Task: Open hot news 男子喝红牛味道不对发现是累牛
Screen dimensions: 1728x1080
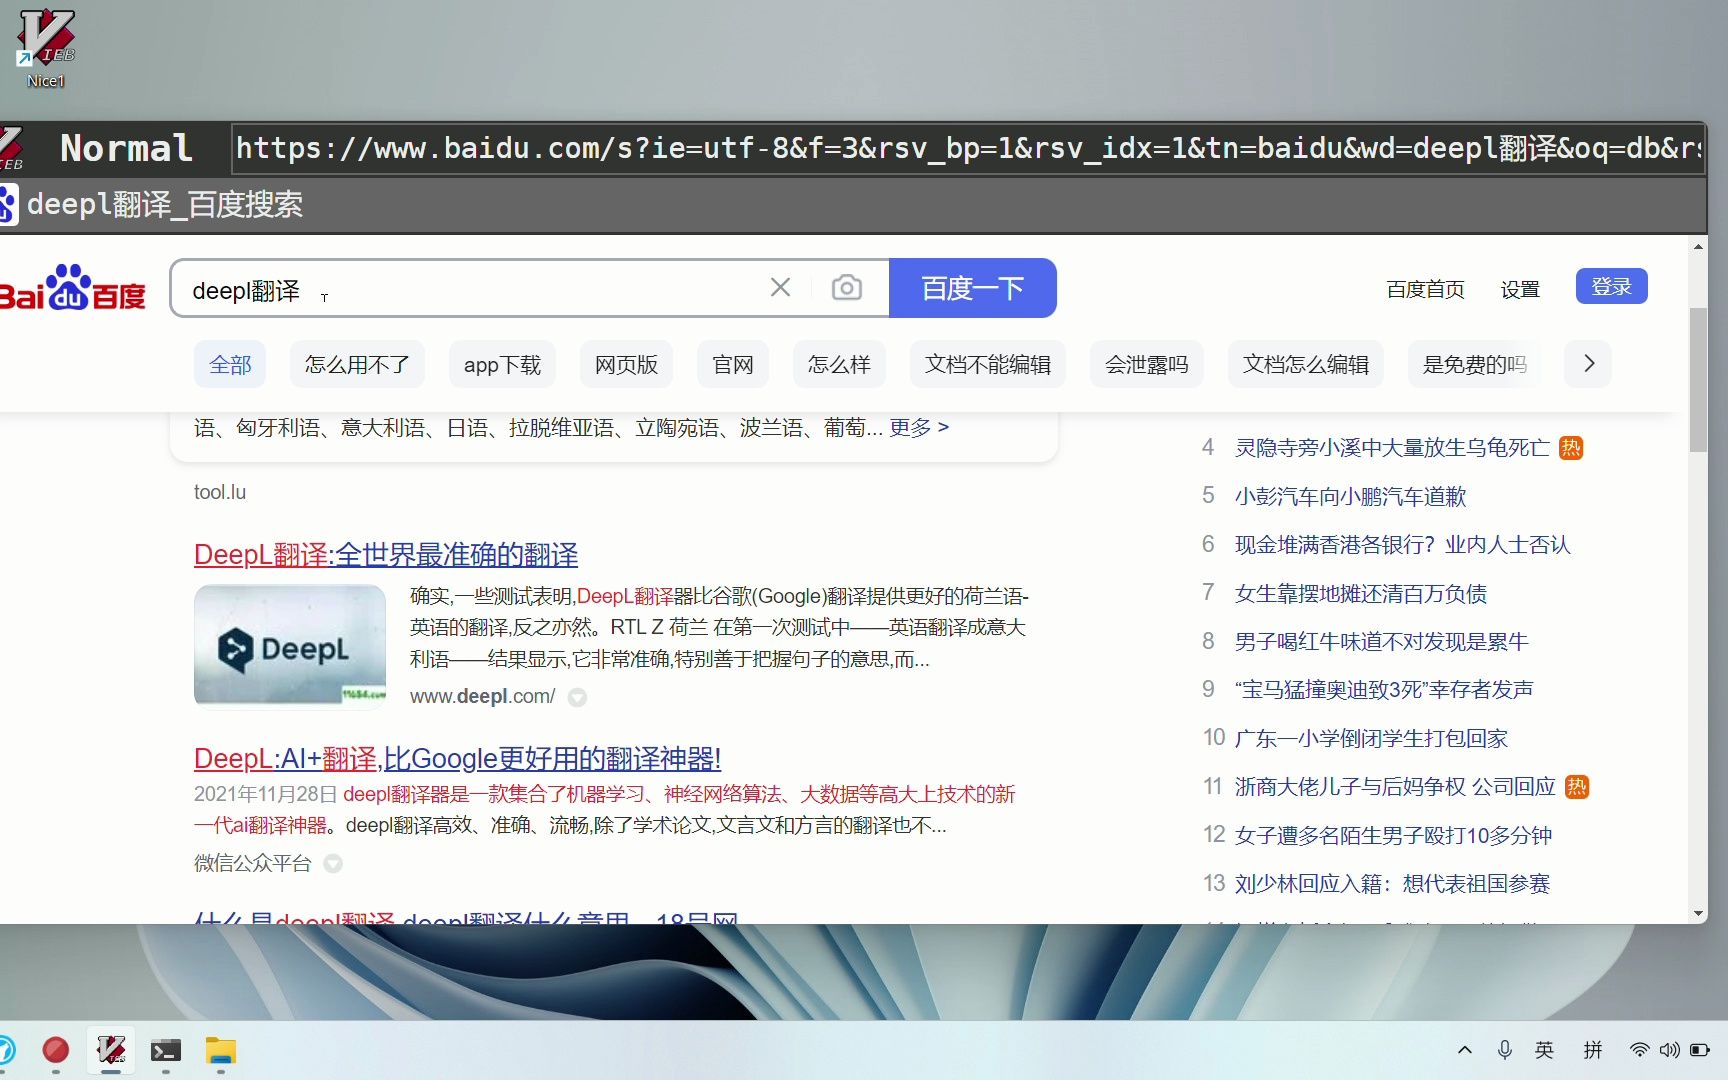Action: coord(1382,641)
